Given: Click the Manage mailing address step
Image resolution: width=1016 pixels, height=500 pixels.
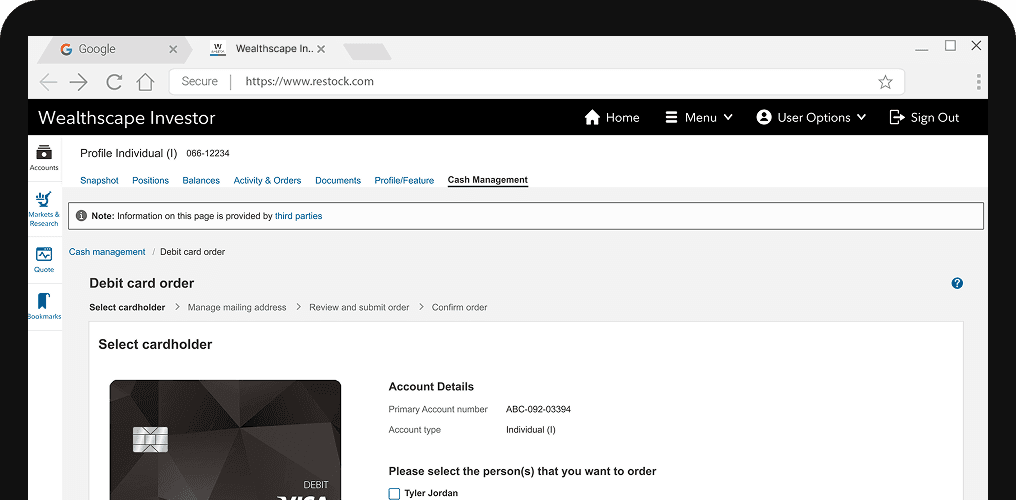Looking at the screenshot, I should 237,308.
